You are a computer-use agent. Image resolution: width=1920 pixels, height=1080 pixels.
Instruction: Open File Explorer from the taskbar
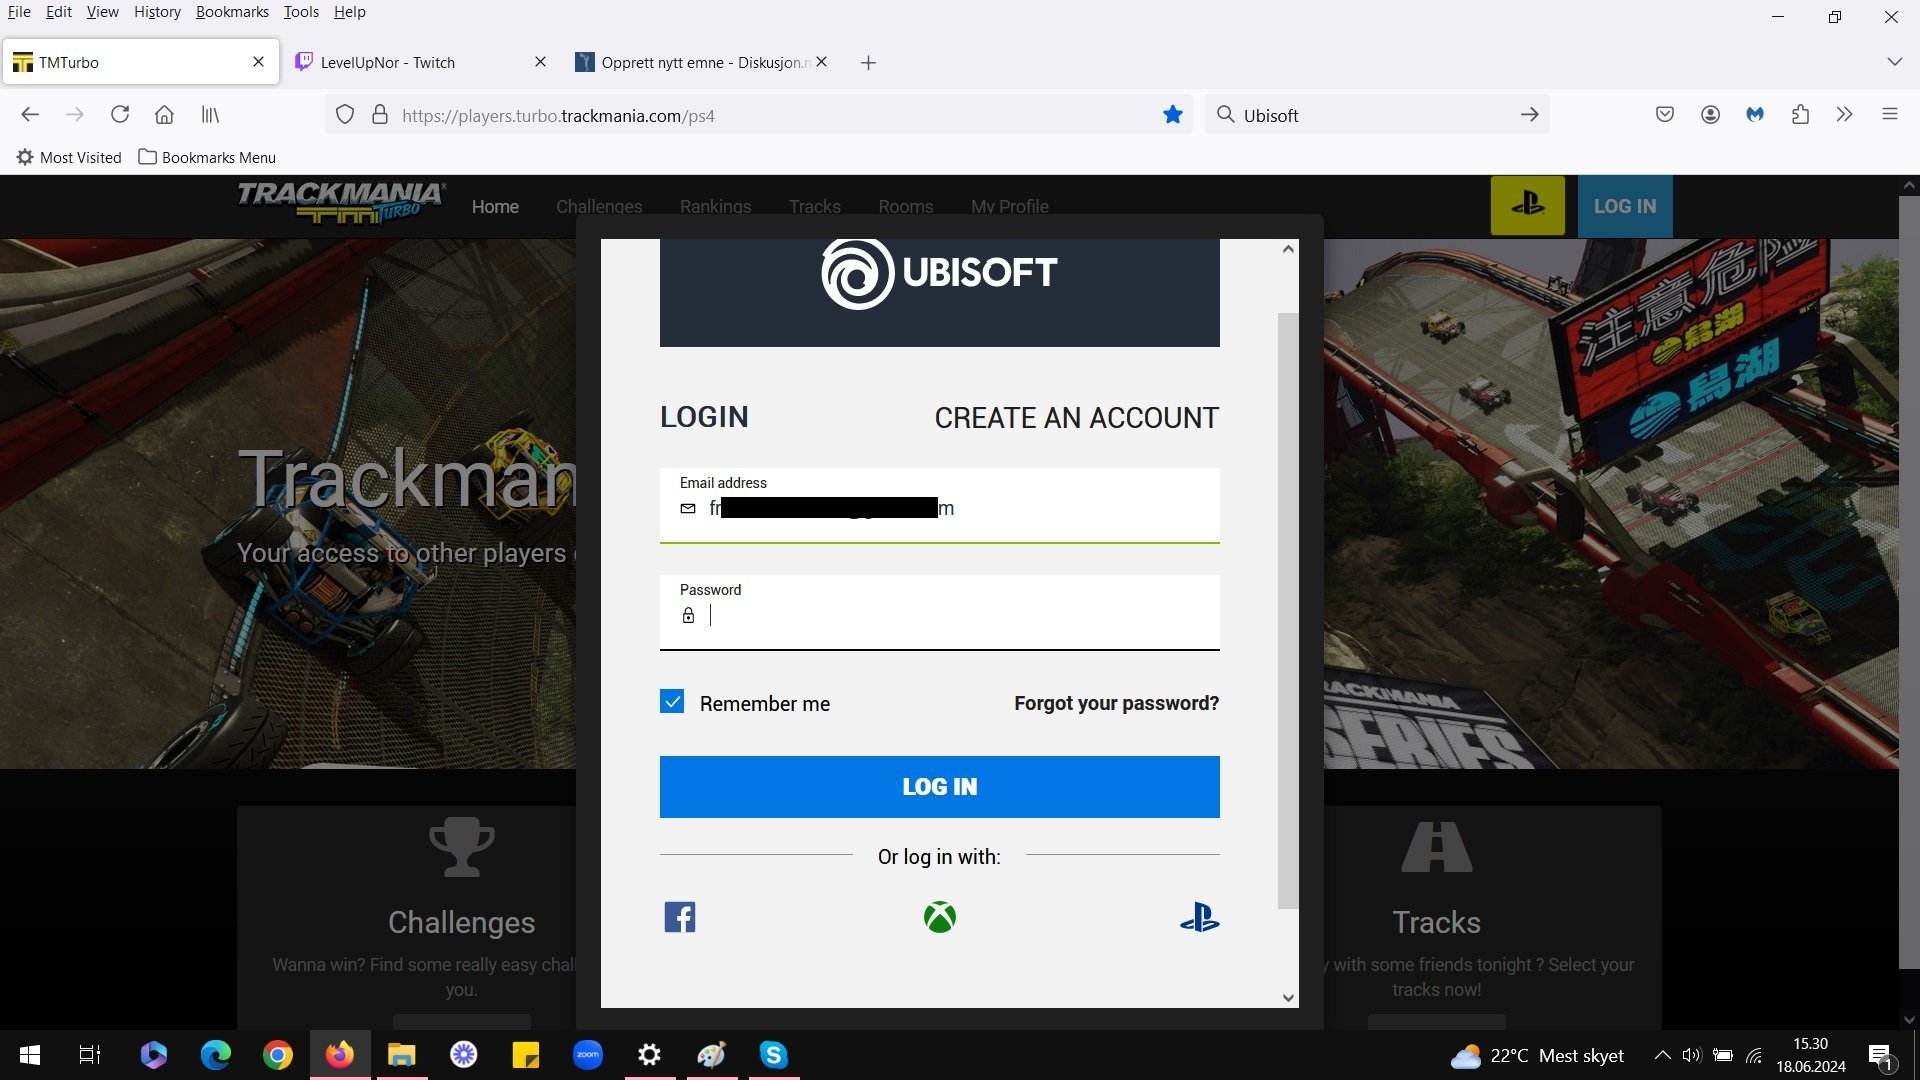tap(402, 1055)
